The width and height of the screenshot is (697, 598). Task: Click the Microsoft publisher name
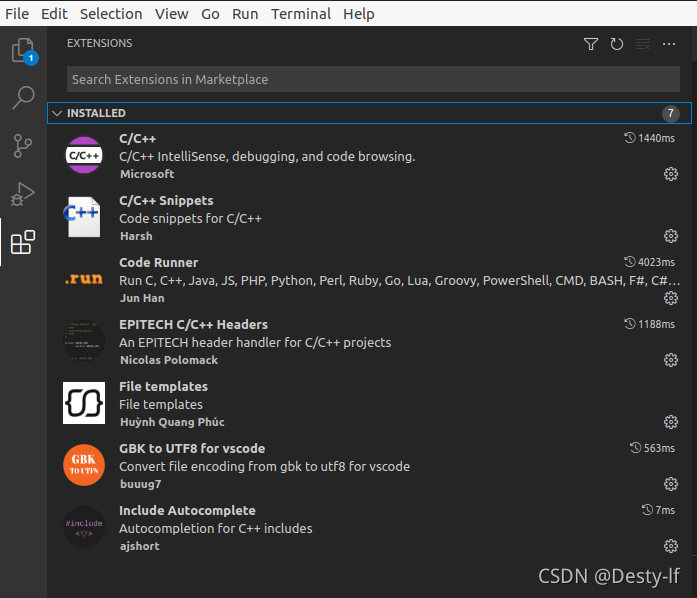(147, 174)
